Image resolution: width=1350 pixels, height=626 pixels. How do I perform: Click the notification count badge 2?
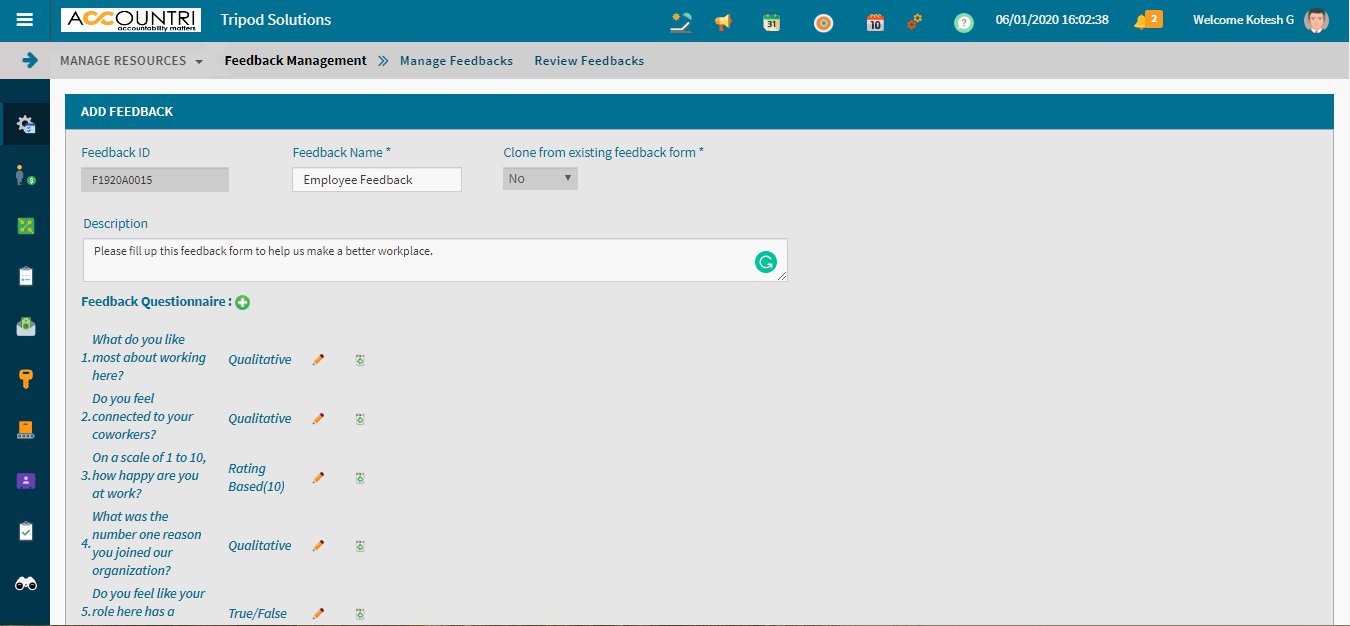pyautogui.click(x=1154, y=18)
